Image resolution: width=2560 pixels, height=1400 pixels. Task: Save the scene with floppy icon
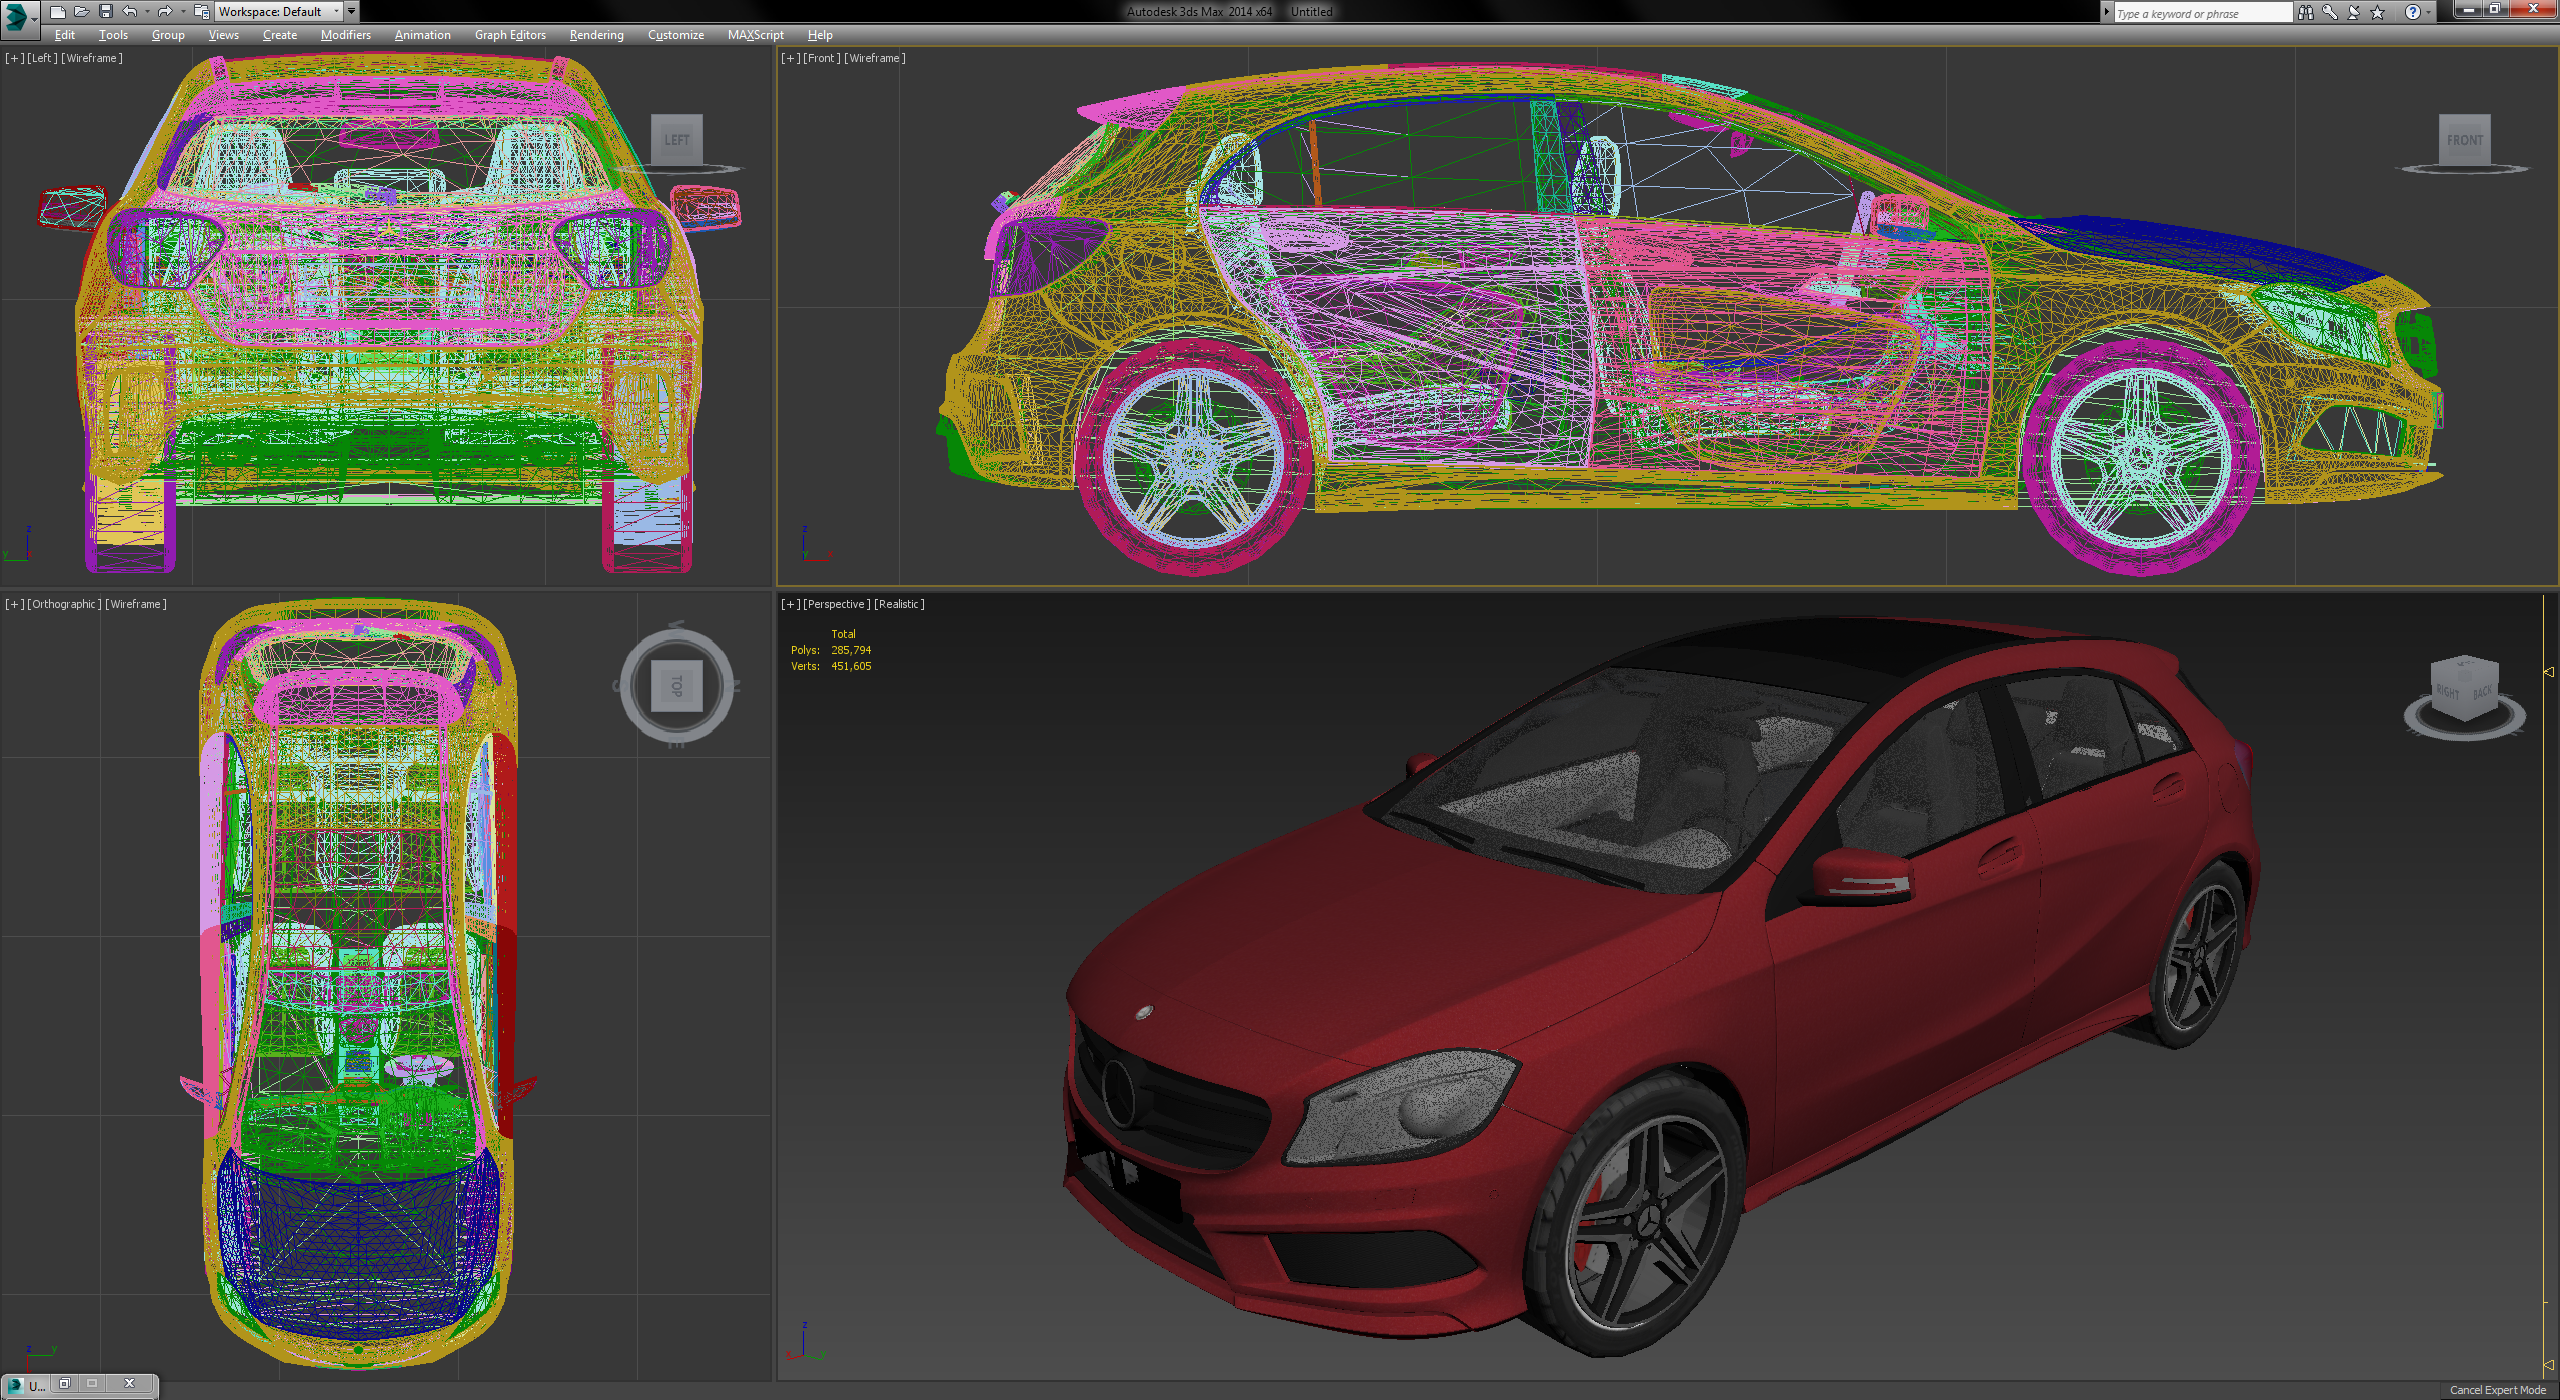pyautogui.click(x=105, y=12)
